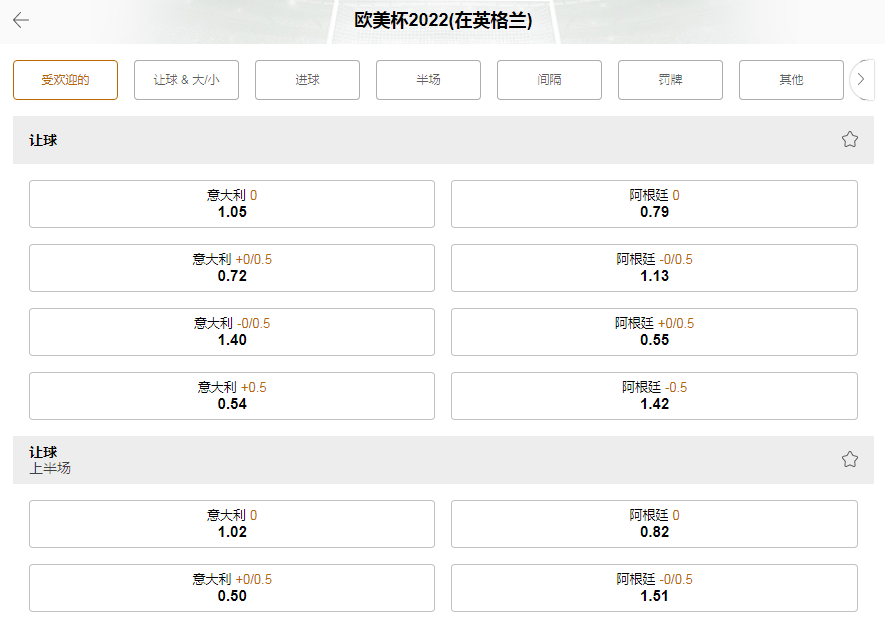This screenshot has width=885, height=620.
Task: Open the 罚牌 tab
Action: click(670, 80)
